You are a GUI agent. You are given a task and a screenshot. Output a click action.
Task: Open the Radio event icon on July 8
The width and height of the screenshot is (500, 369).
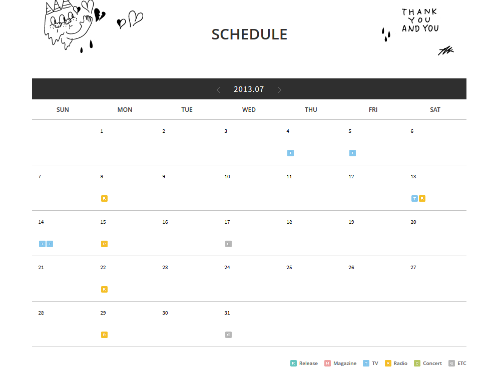pyautogui.click(x=104, y=198)
